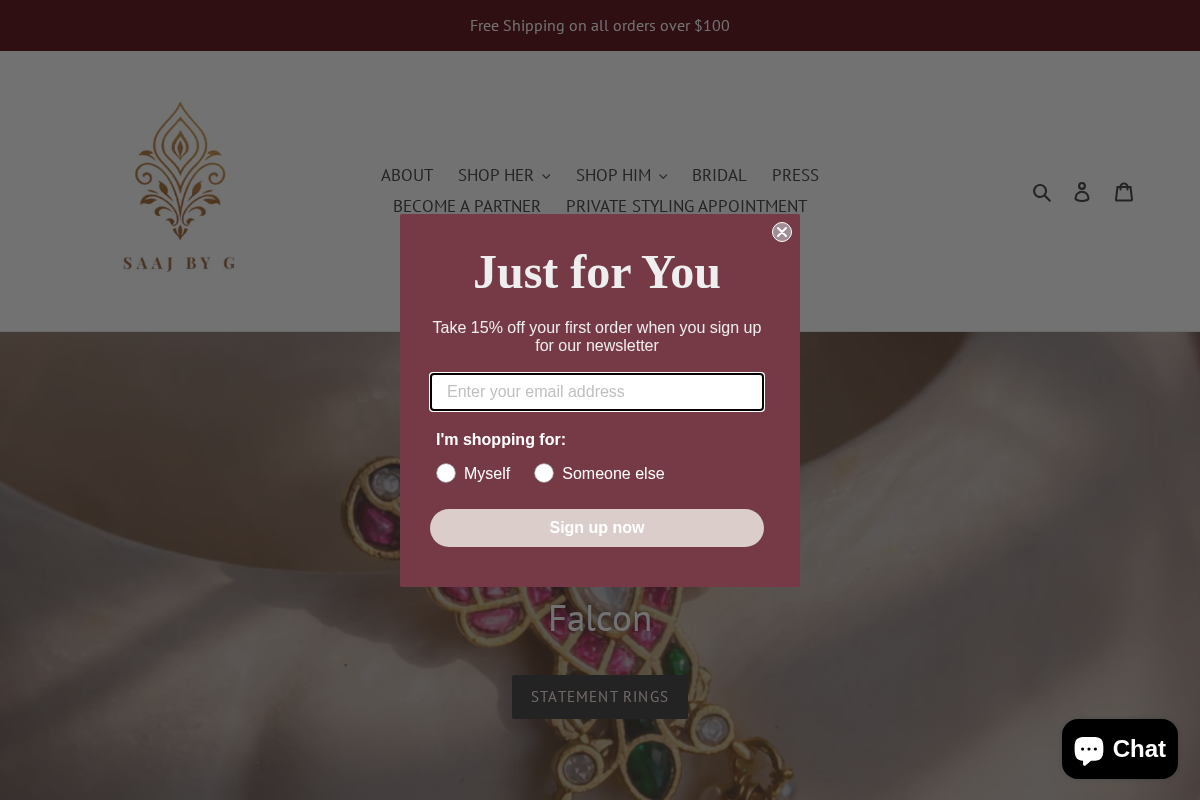Click the Free Shipping announcement bar

pyautogui.click(x=600, y=25)
